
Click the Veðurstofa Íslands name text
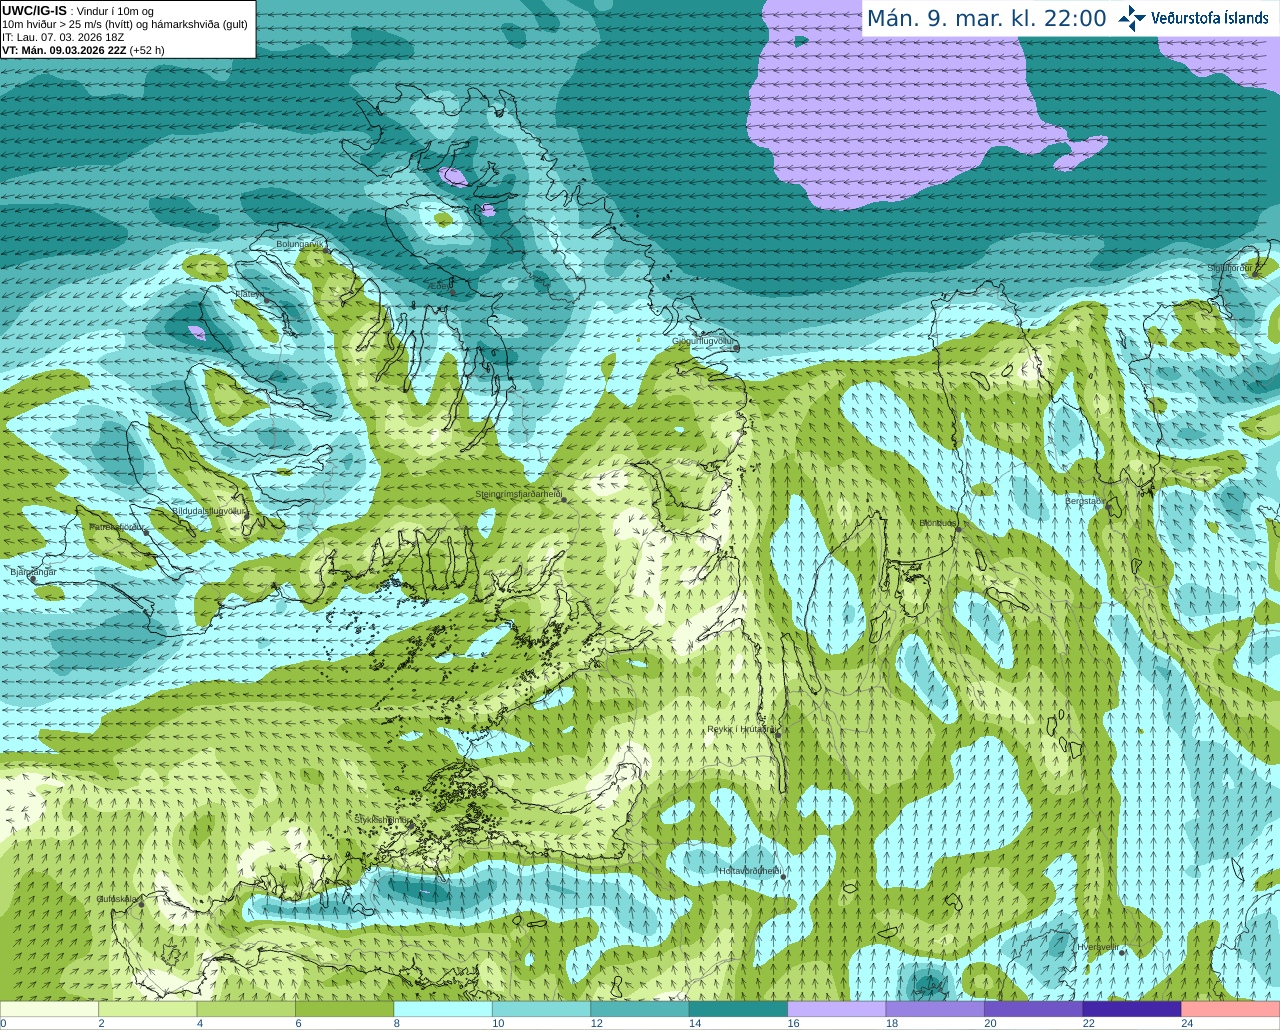(1210, 18)
